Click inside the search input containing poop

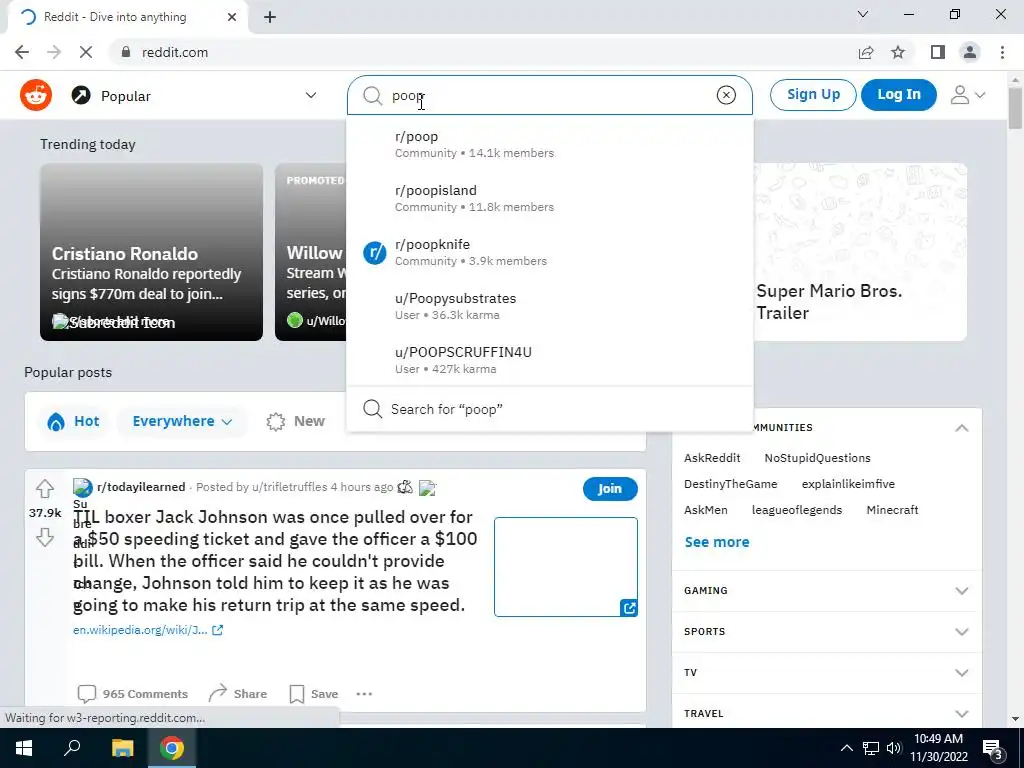coord(550,95)
